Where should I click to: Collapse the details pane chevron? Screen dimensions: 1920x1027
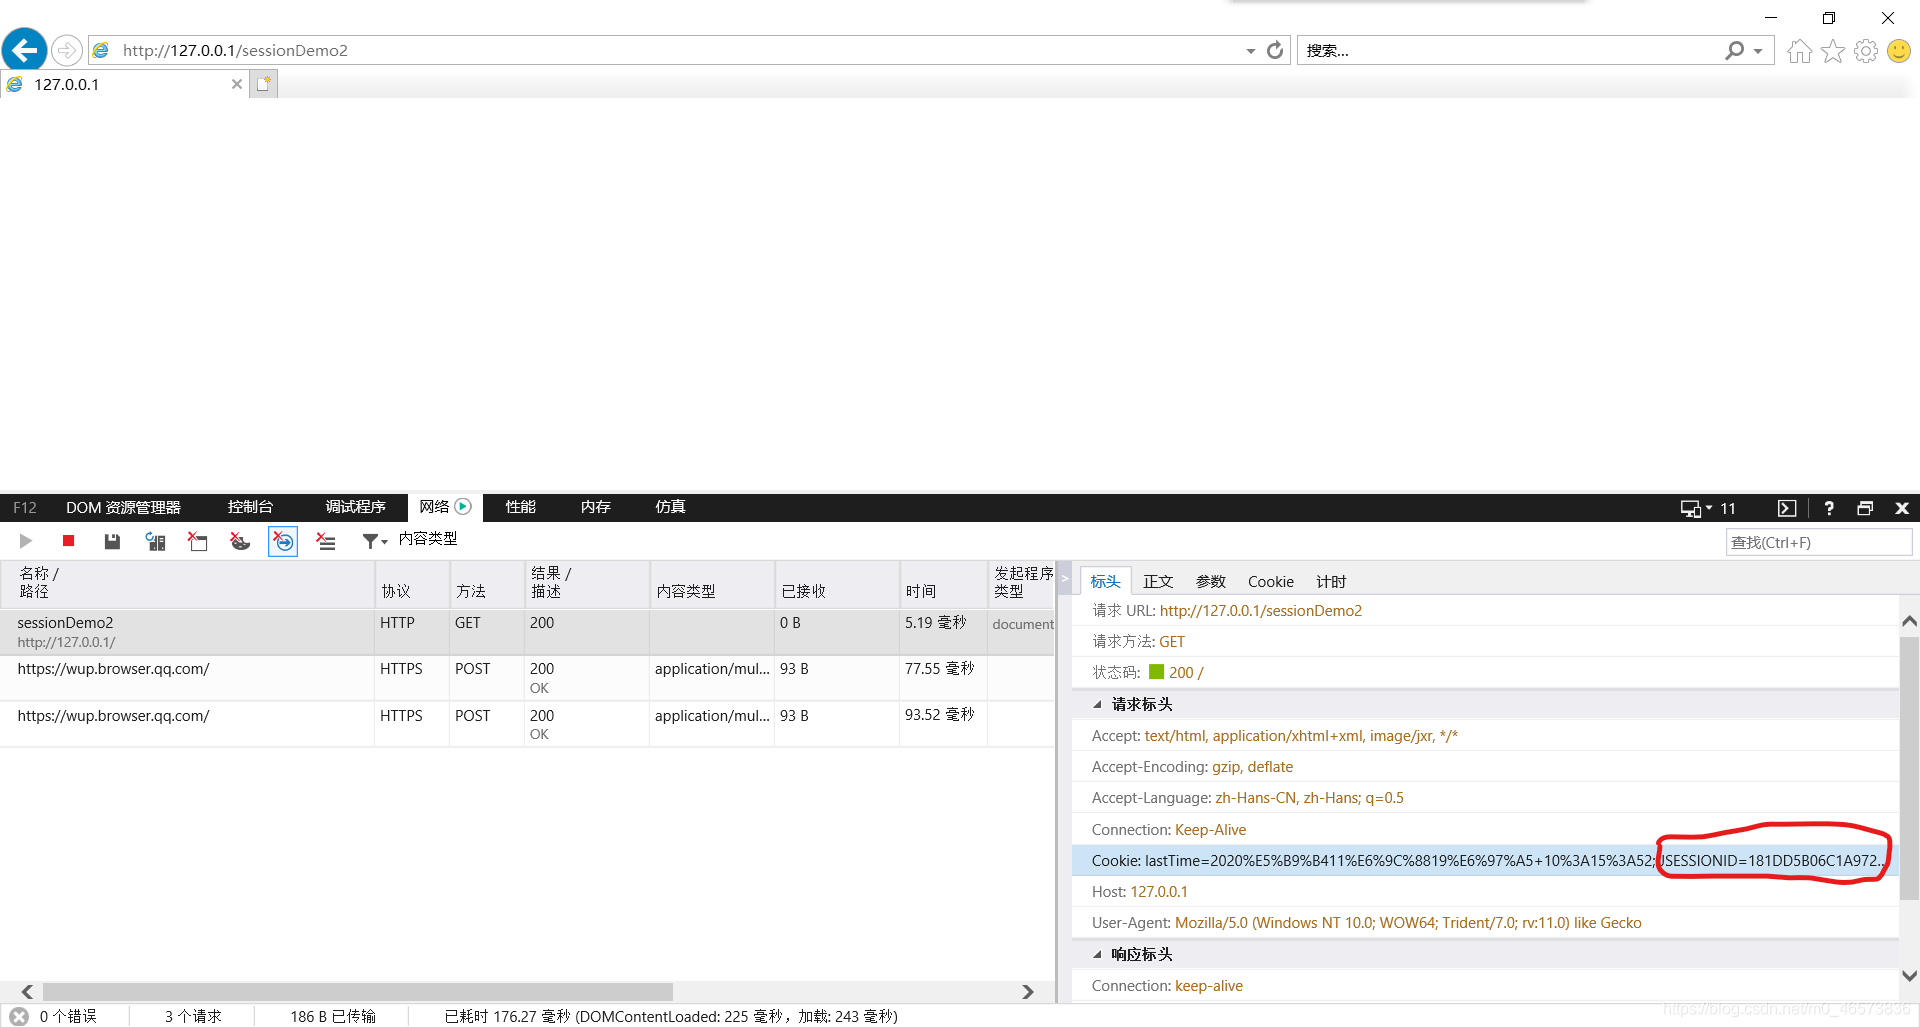(x=1065, y=579)
